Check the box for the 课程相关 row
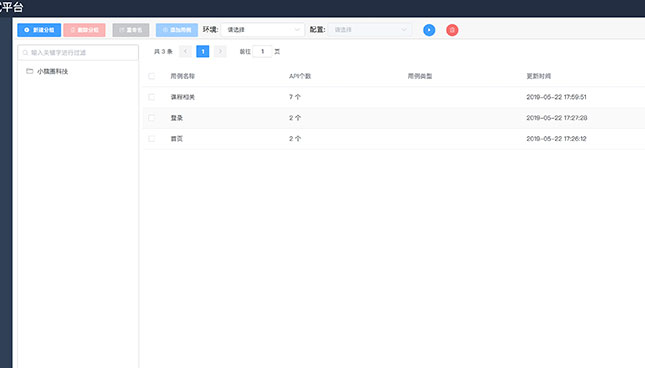 (151, 97)
